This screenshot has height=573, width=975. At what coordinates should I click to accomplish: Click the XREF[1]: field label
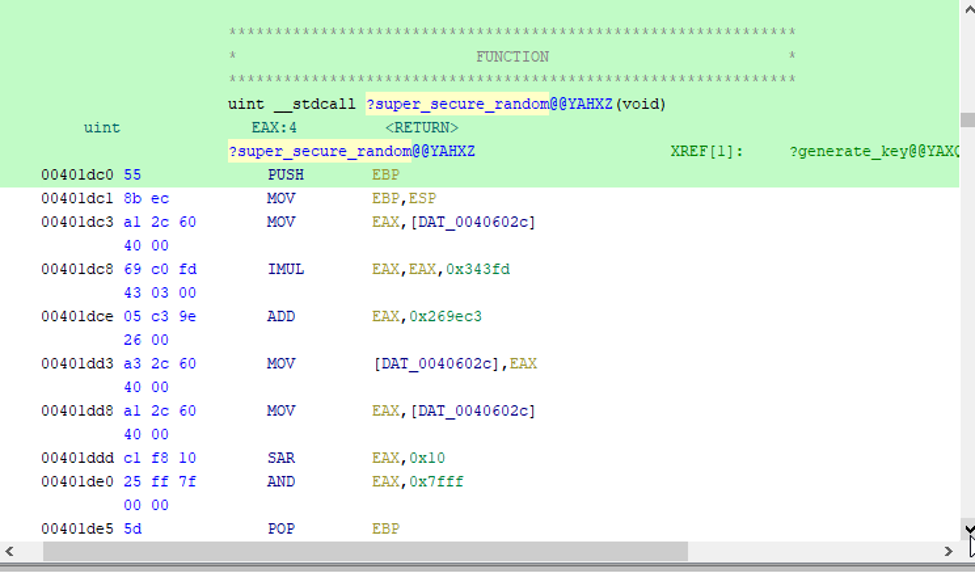pos(706,152)
